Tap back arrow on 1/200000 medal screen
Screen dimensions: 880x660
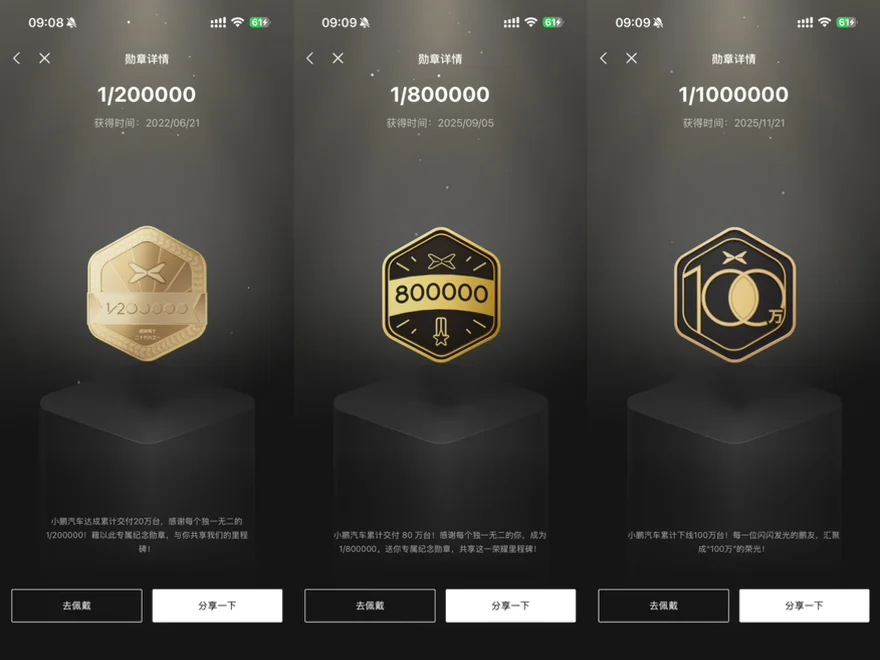coord(17,58)
